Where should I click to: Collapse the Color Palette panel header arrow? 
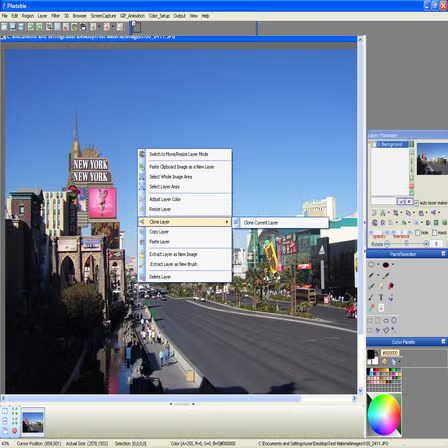pyautogui.click(x=443, y=341)
